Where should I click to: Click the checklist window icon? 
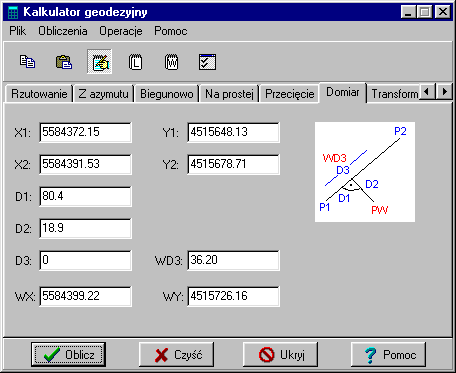coord(207,62)
